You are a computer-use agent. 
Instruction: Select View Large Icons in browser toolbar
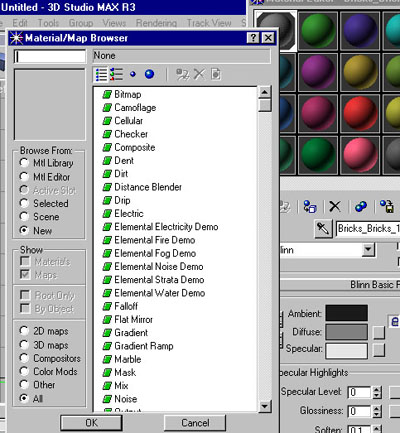tap(149, 74)
